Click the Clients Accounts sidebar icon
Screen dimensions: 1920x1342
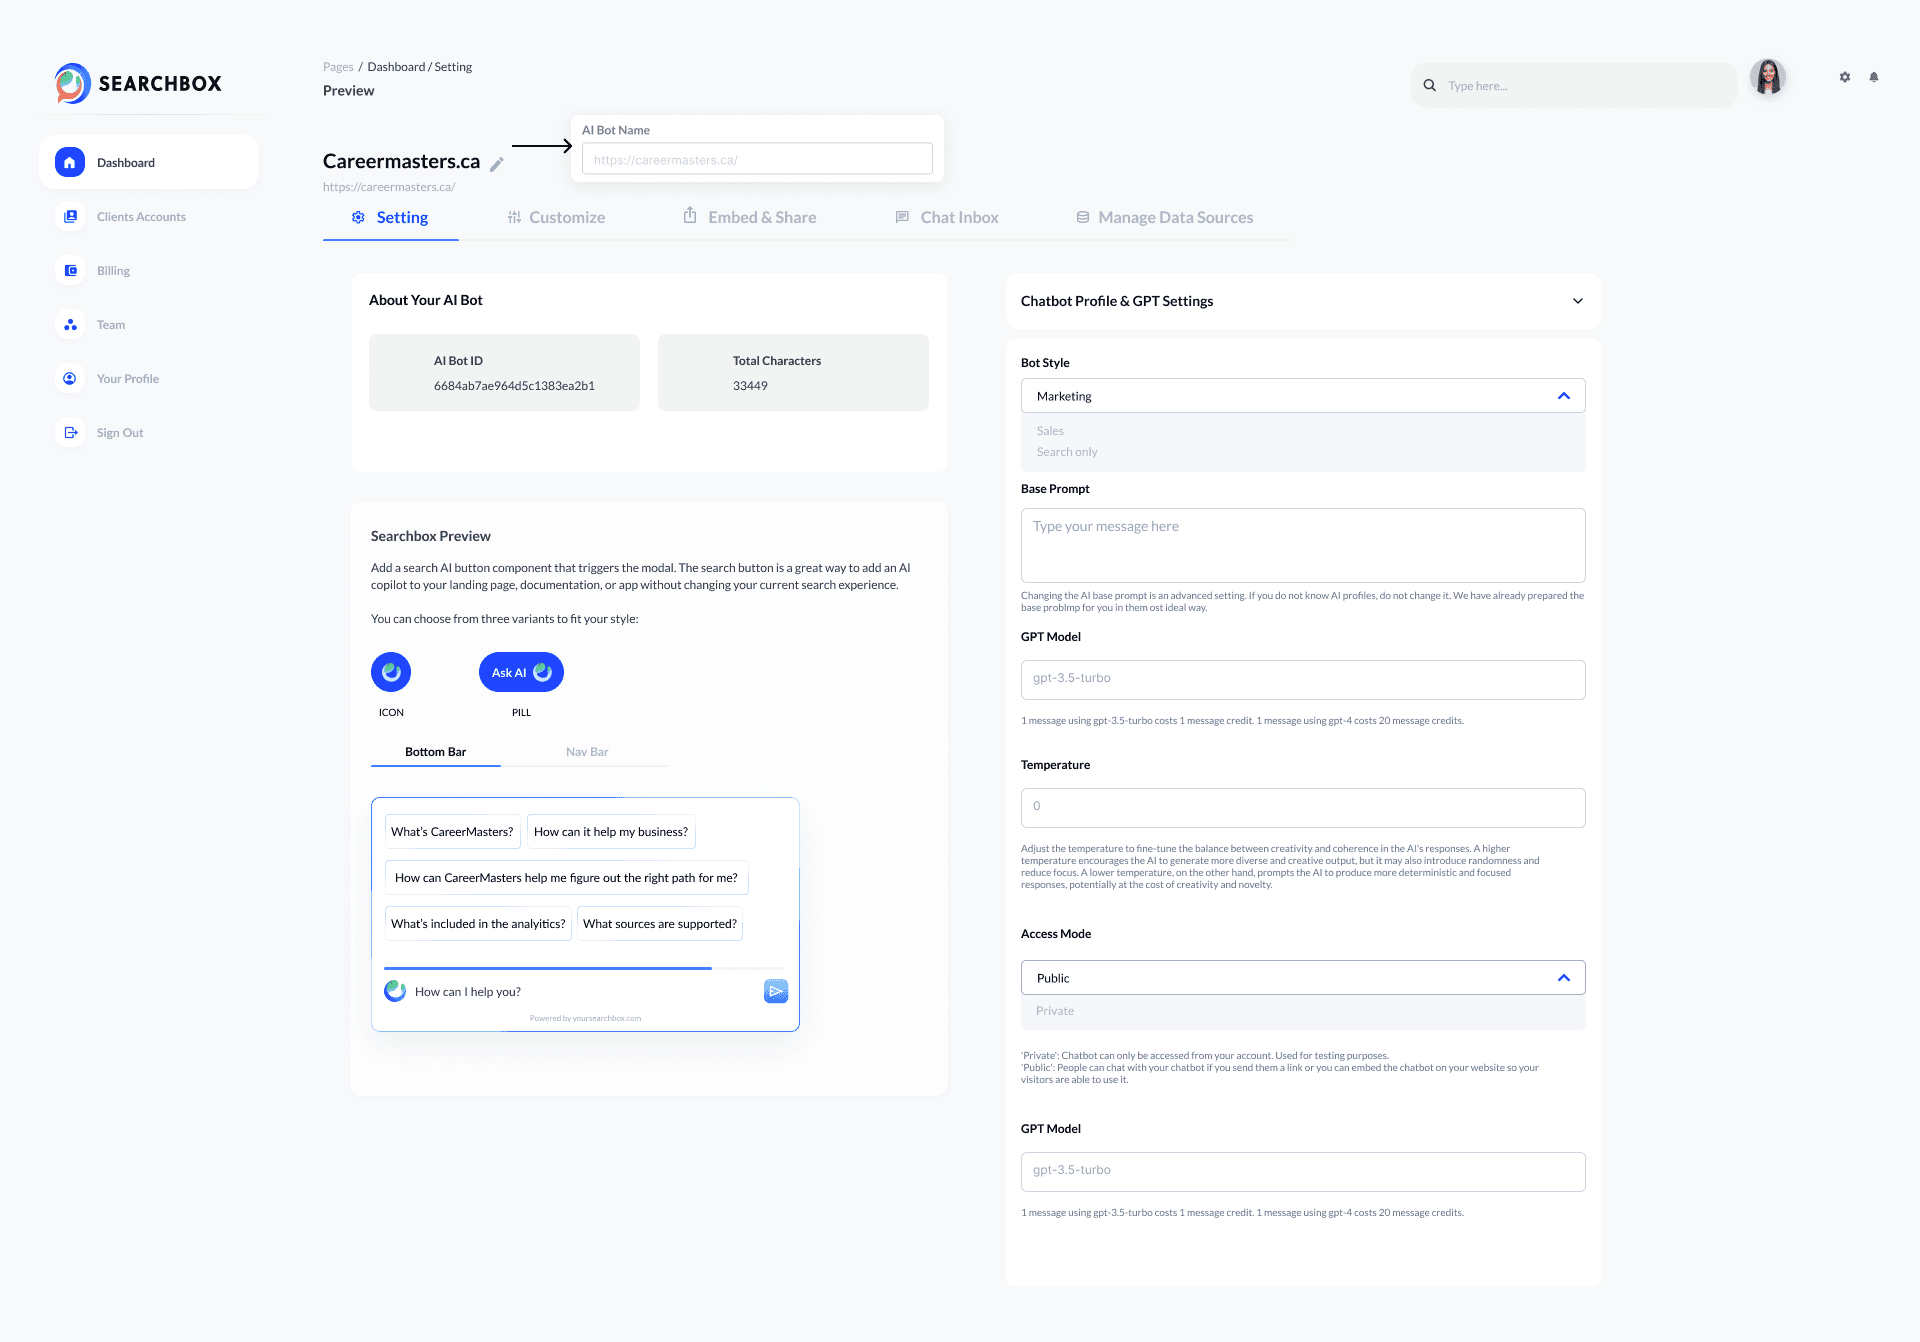pyautogui.click(x=70, y=216)
